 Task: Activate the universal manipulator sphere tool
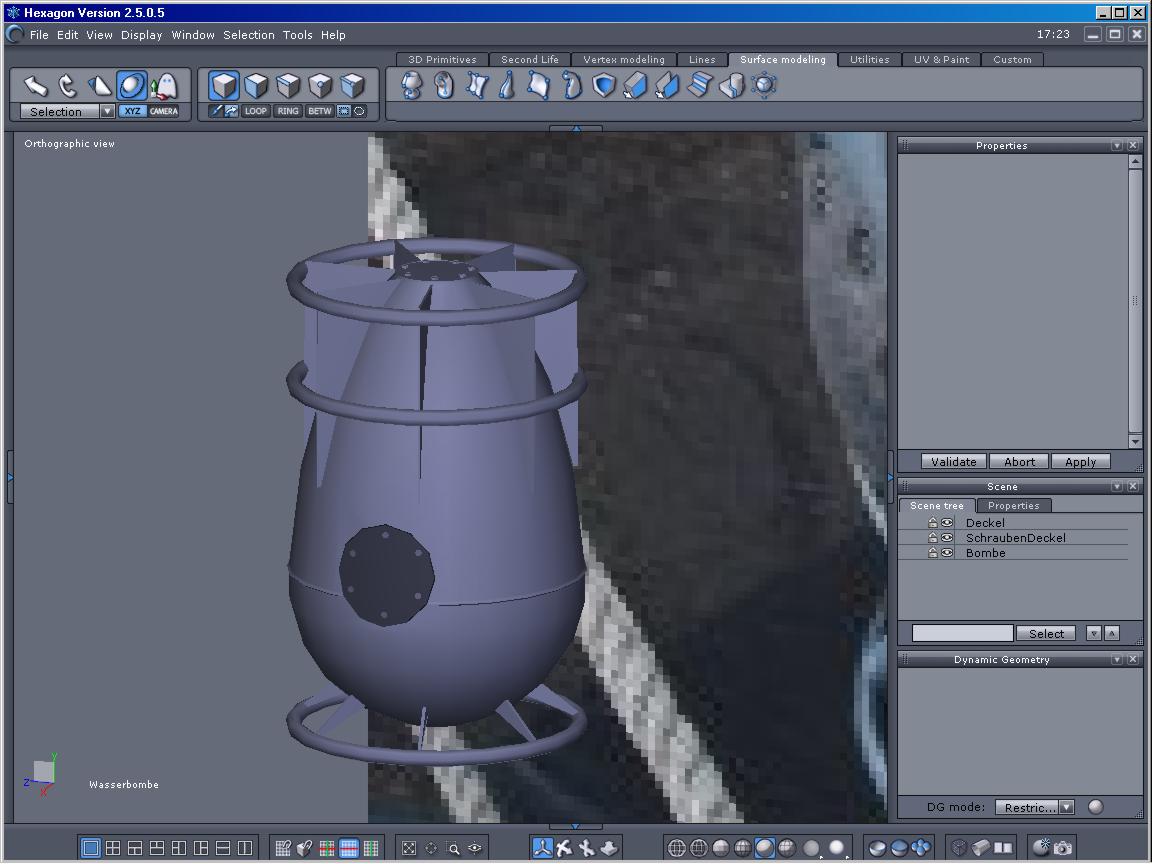(132, 86)
